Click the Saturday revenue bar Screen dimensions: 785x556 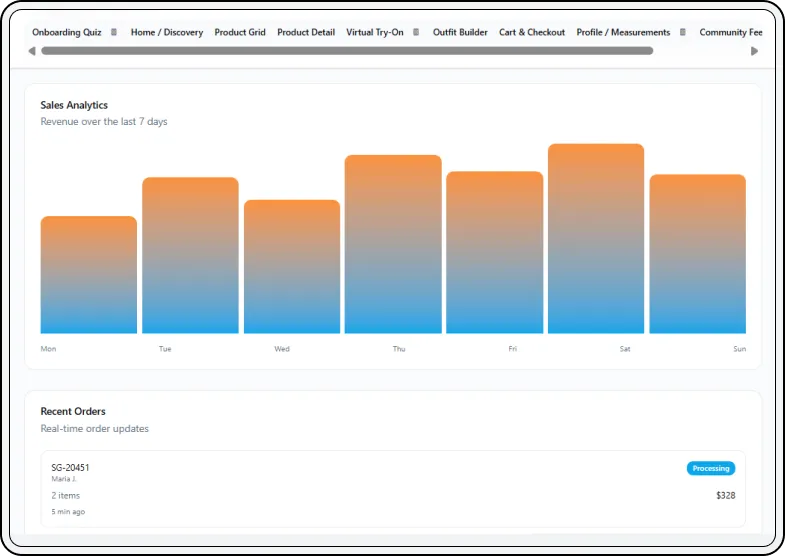coord(596,239)
